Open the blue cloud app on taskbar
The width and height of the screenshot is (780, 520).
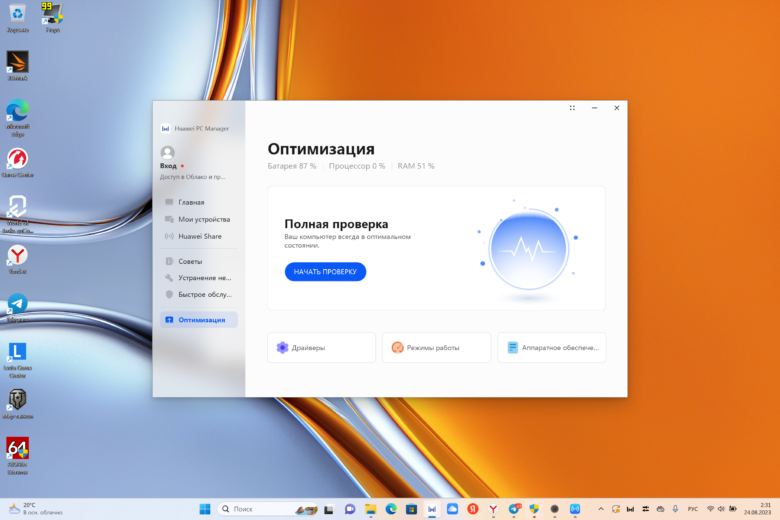point(452,509)
